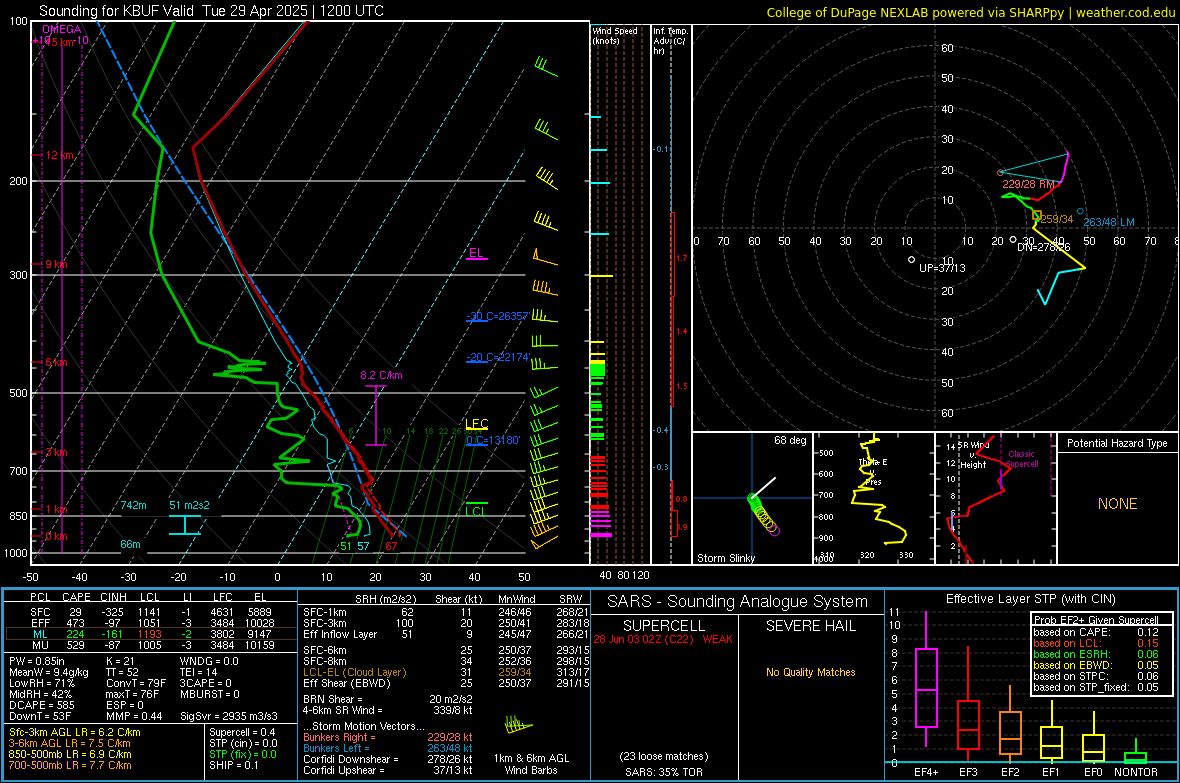Click the red 'based on LCL:' probability row
Viewport: 1180px width, 783px height.
coord(1096,643)
